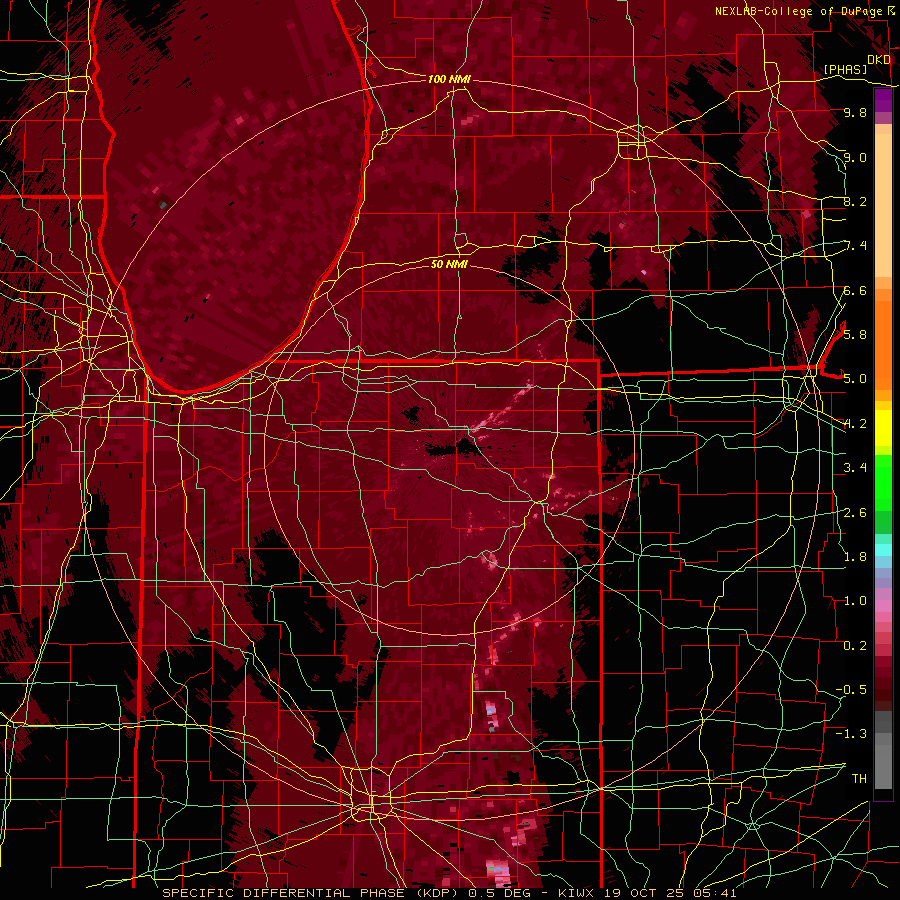Viewport: 900px width, 900px height.
Task: Click the 2.6 value on color scale
Action: (855, 512)
